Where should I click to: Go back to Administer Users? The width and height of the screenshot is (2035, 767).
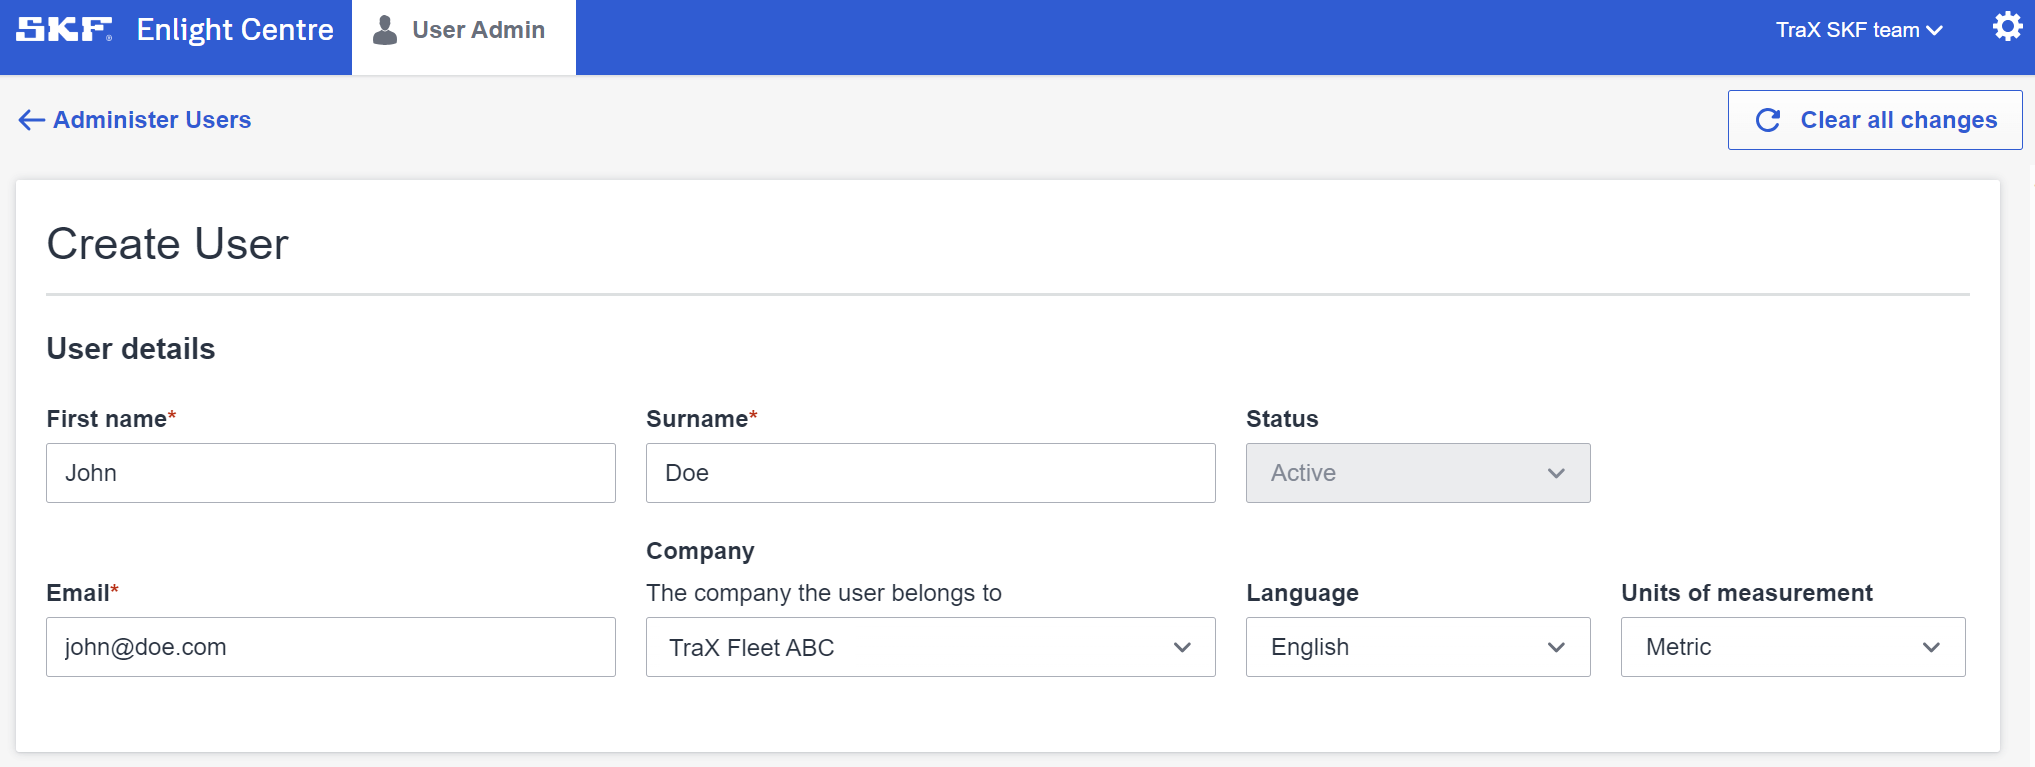135,120
